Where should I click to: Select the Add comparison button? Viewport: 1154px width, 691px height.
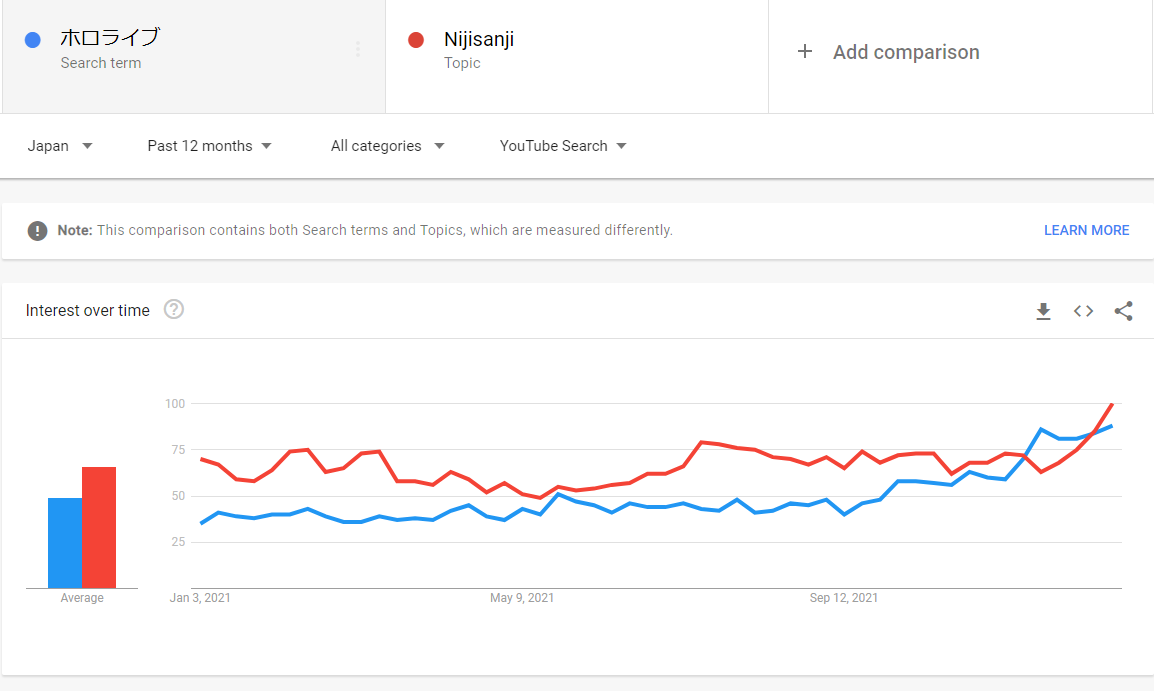tap(906, 52)
